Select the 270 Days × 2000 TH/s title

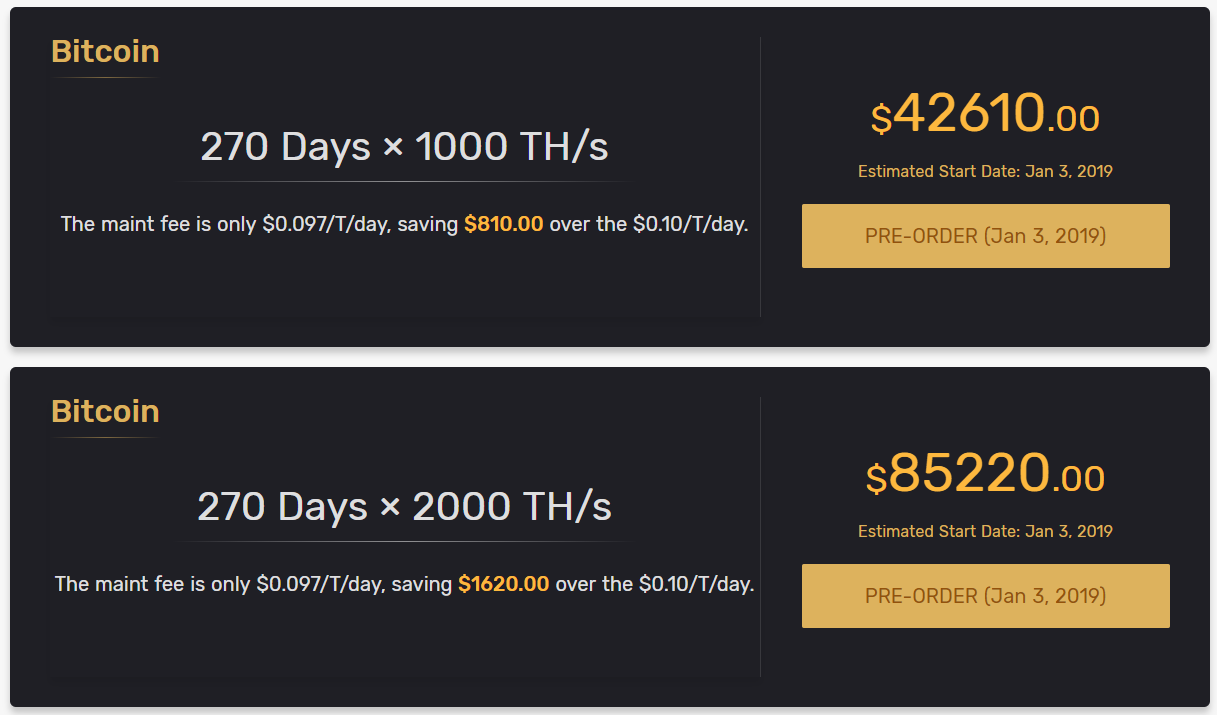click(404, 507)
